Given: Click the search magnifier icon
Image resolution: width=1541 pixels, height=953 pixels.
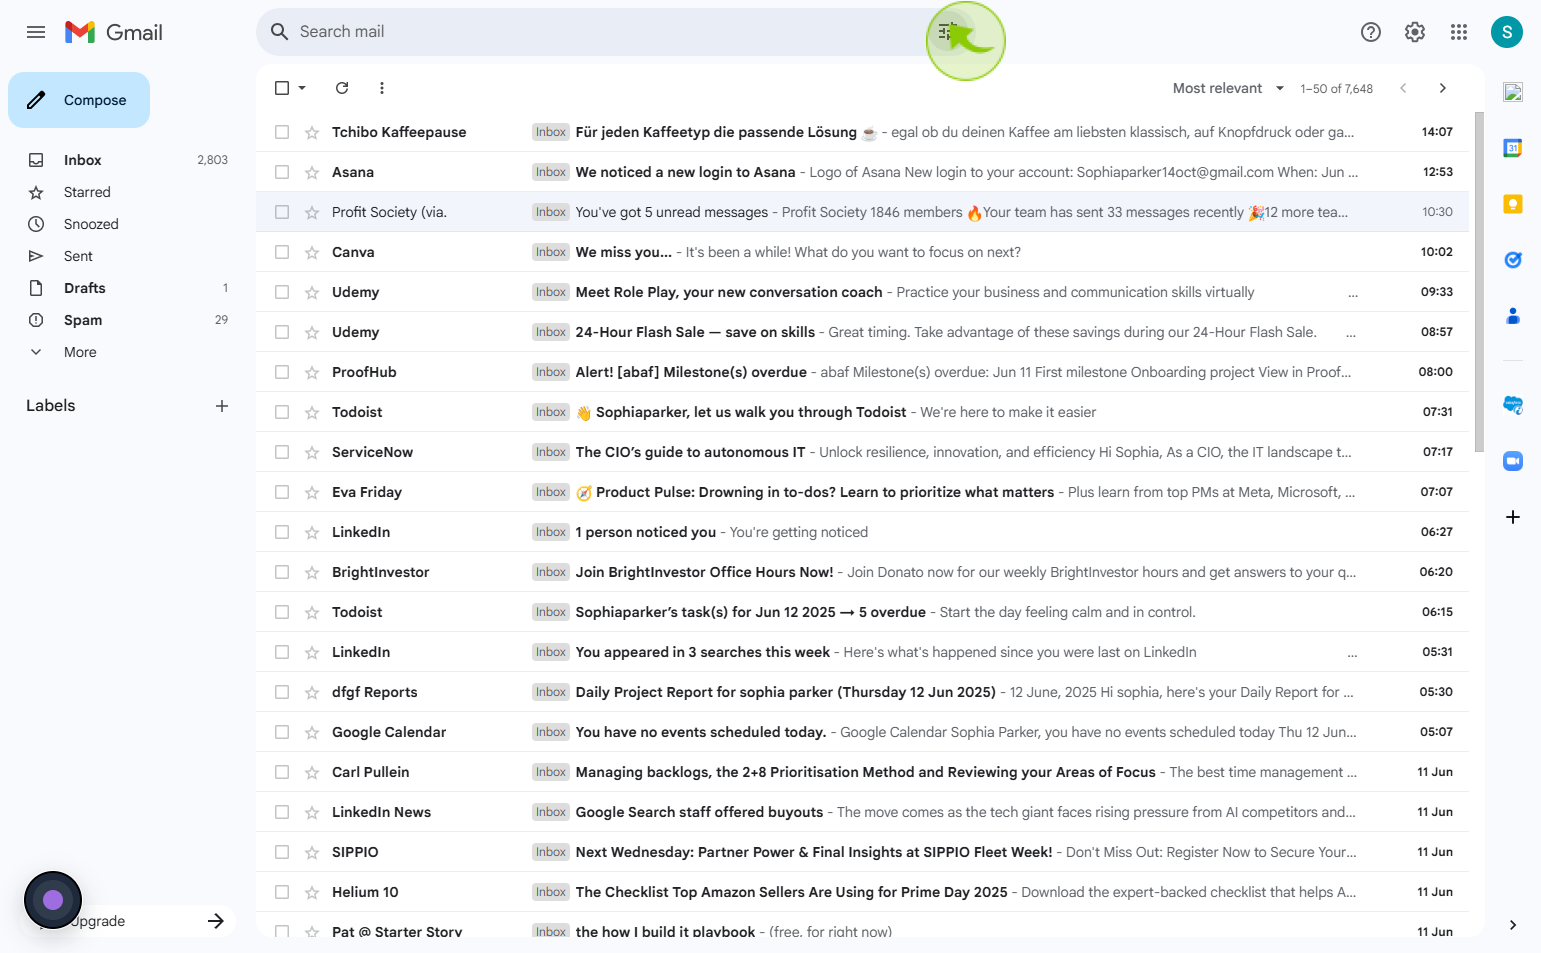Looking at the screenshot, I should coord(279,32).
